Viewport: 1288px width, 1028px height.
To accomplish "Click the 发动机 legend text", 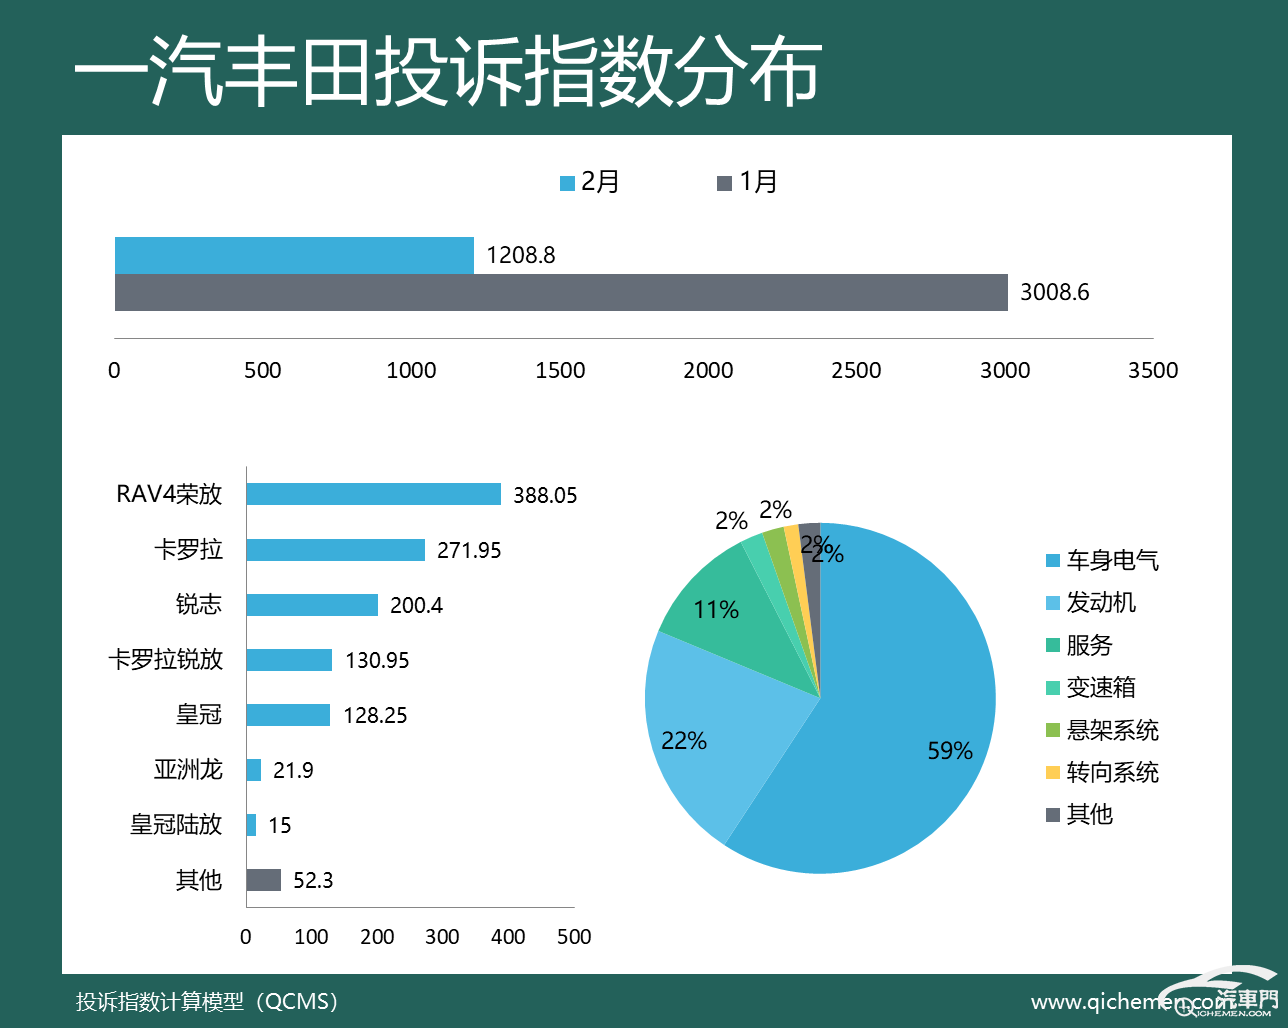I will pos(1101,603).
